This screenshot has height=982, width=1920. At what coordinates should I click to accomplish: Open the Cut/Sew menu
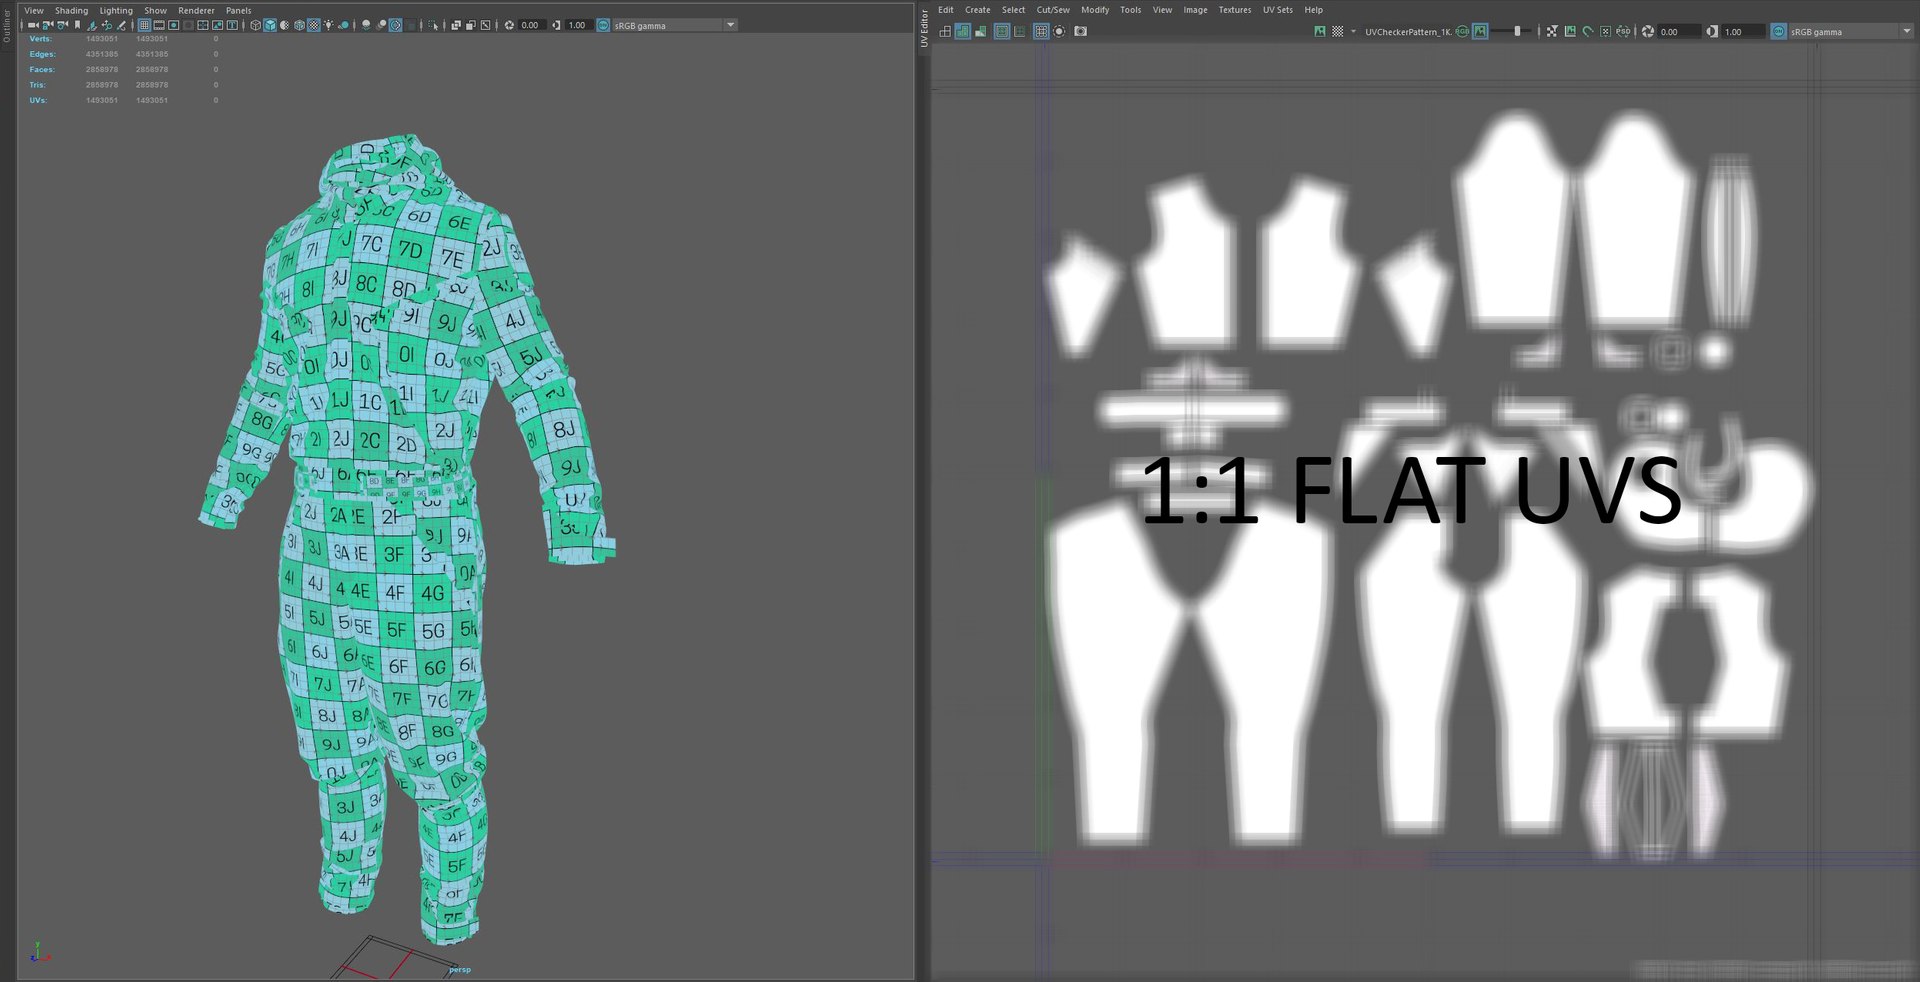tap(1053, 10)
